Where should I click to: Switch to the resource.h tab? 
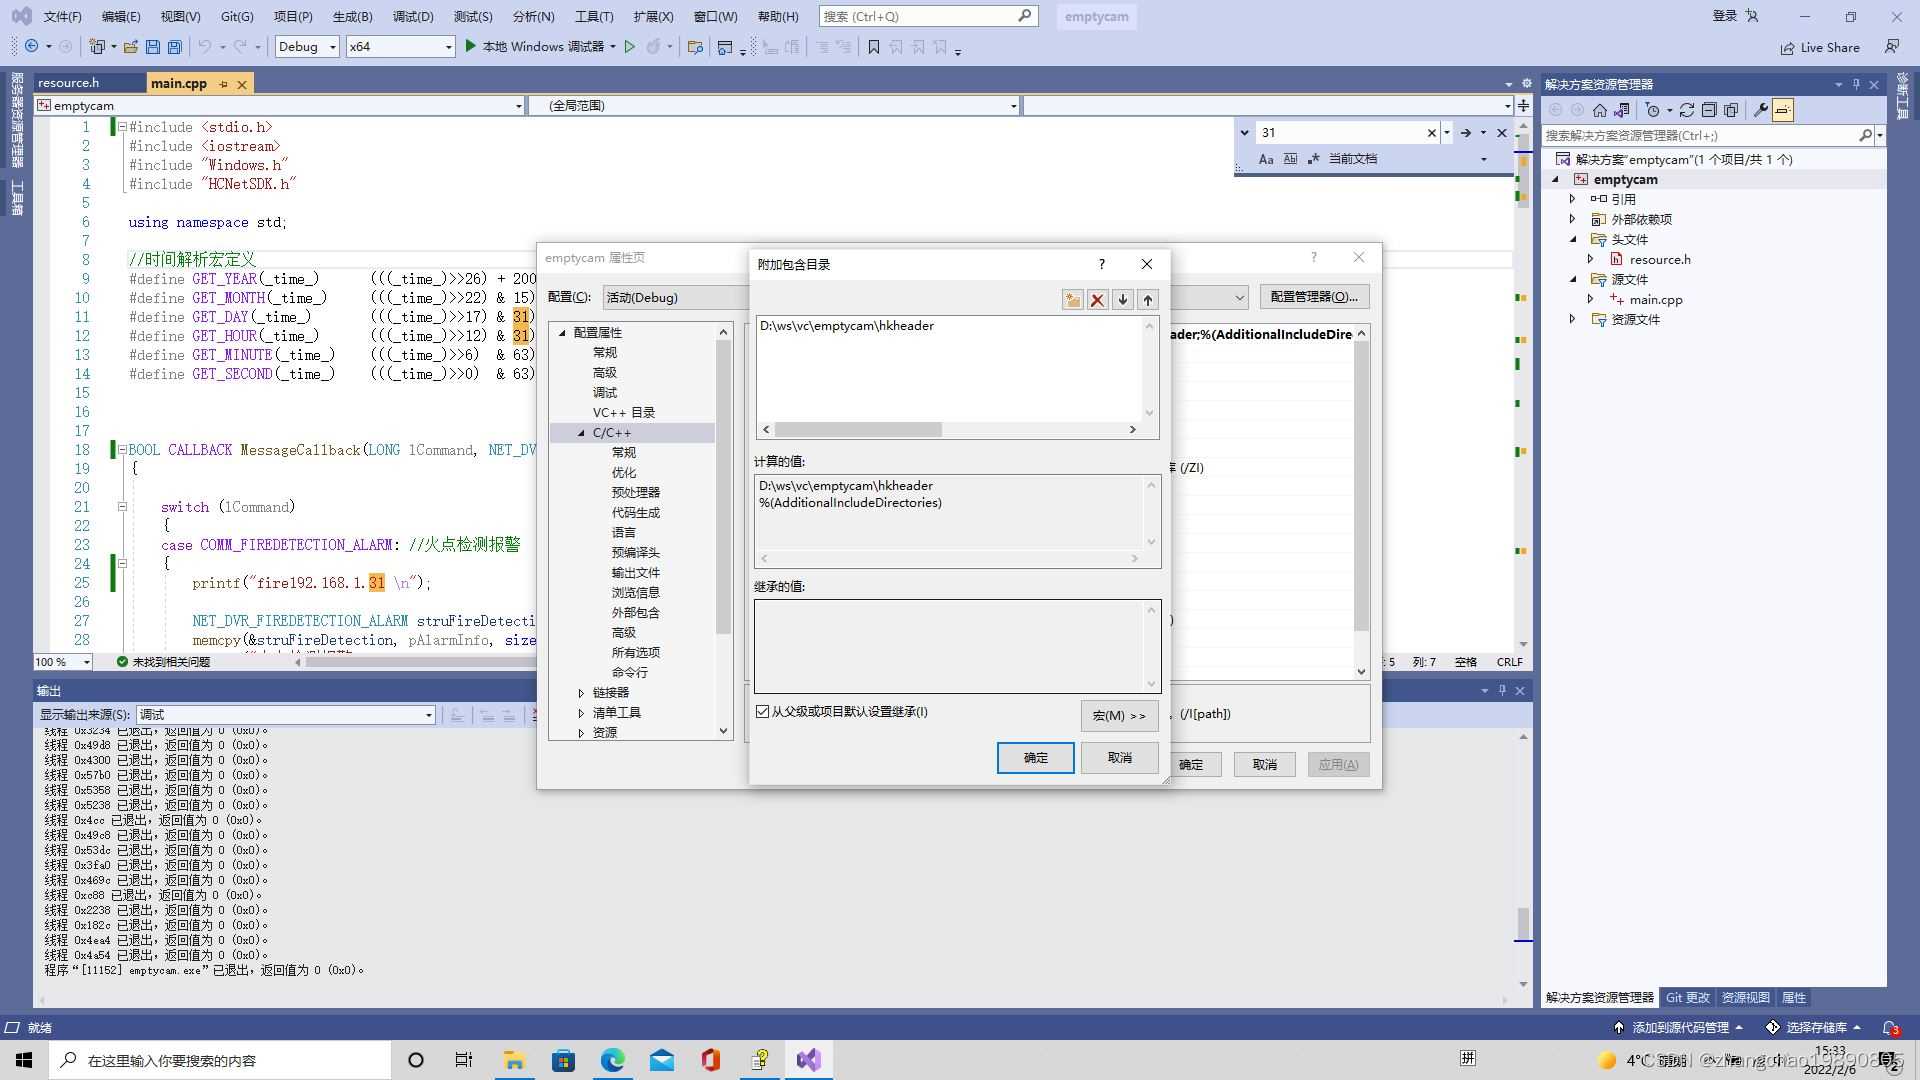tap(69, 83)
